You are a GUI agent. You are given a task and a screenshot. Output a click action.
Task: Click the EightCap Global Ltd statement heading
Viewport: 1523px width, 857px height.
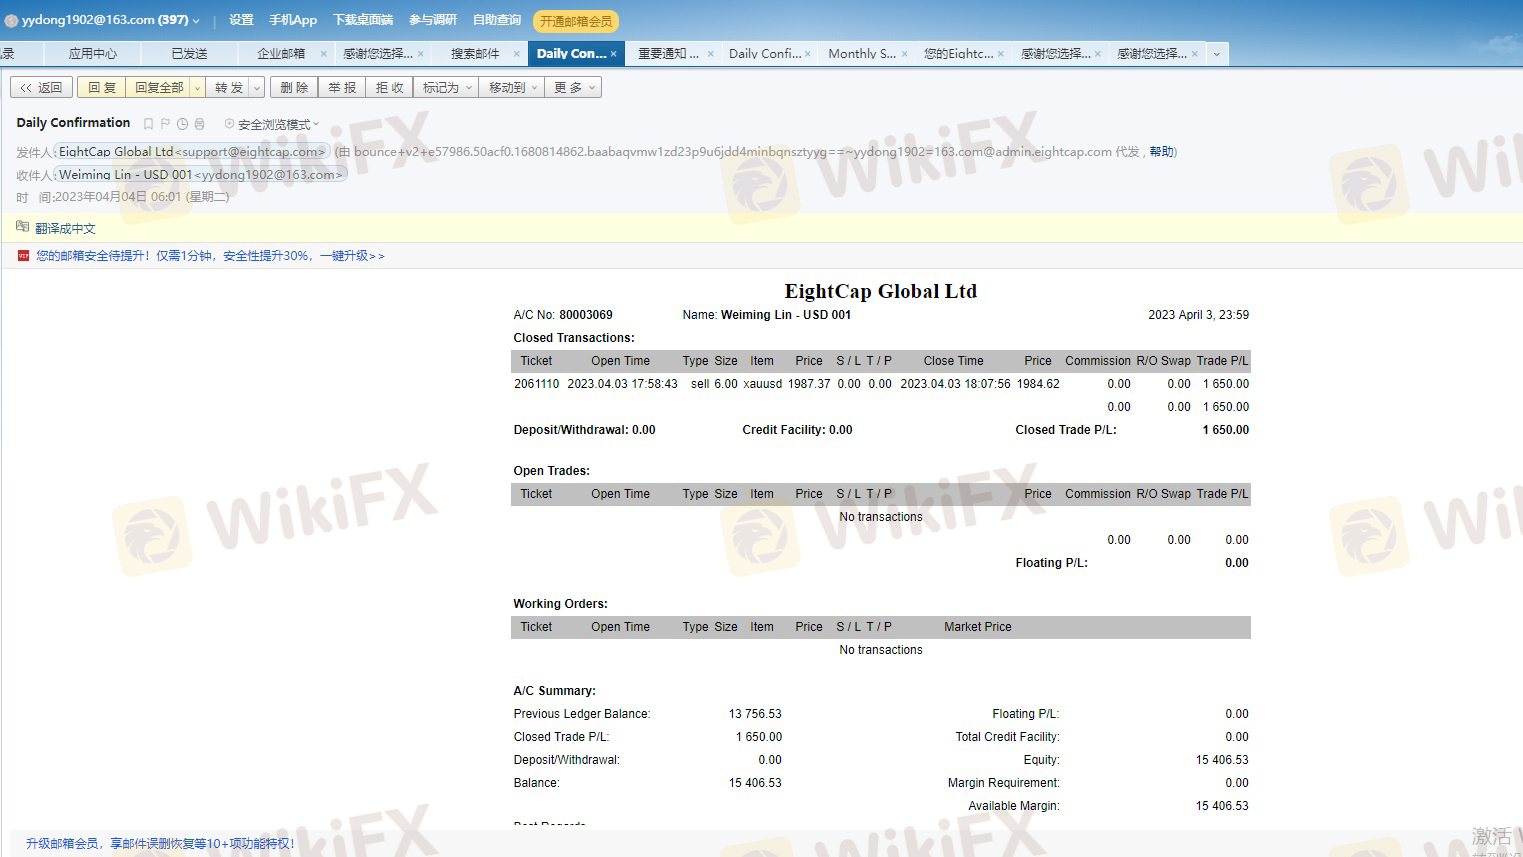880,291
